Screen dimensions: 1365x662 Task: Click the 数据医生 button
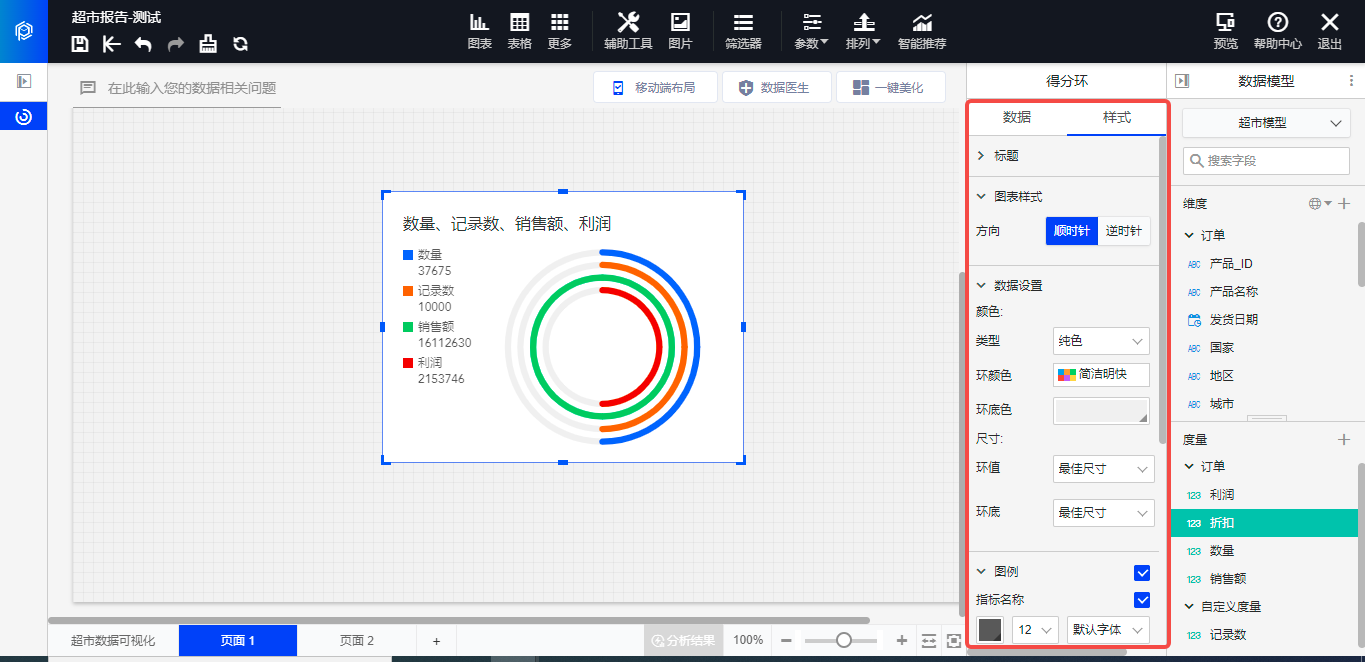pos(773,88)
